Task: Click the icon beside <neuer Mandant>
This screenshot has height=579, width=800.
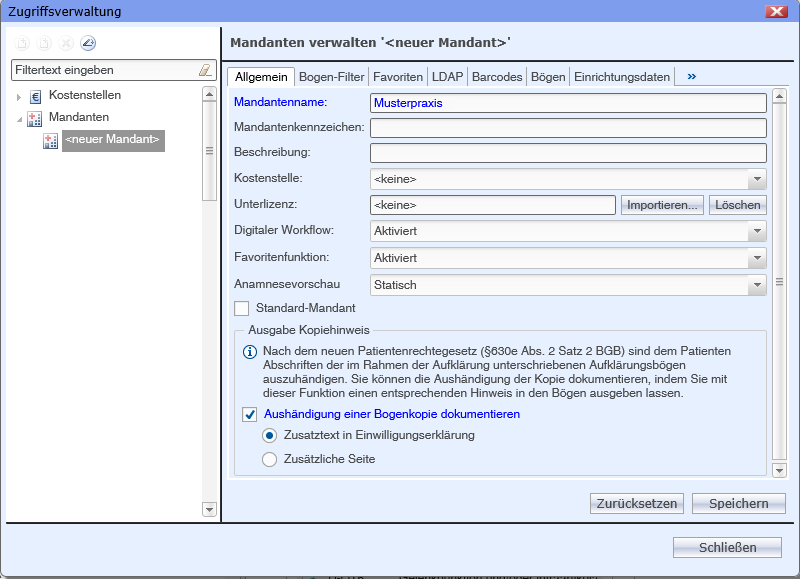Action: point(51,141)
